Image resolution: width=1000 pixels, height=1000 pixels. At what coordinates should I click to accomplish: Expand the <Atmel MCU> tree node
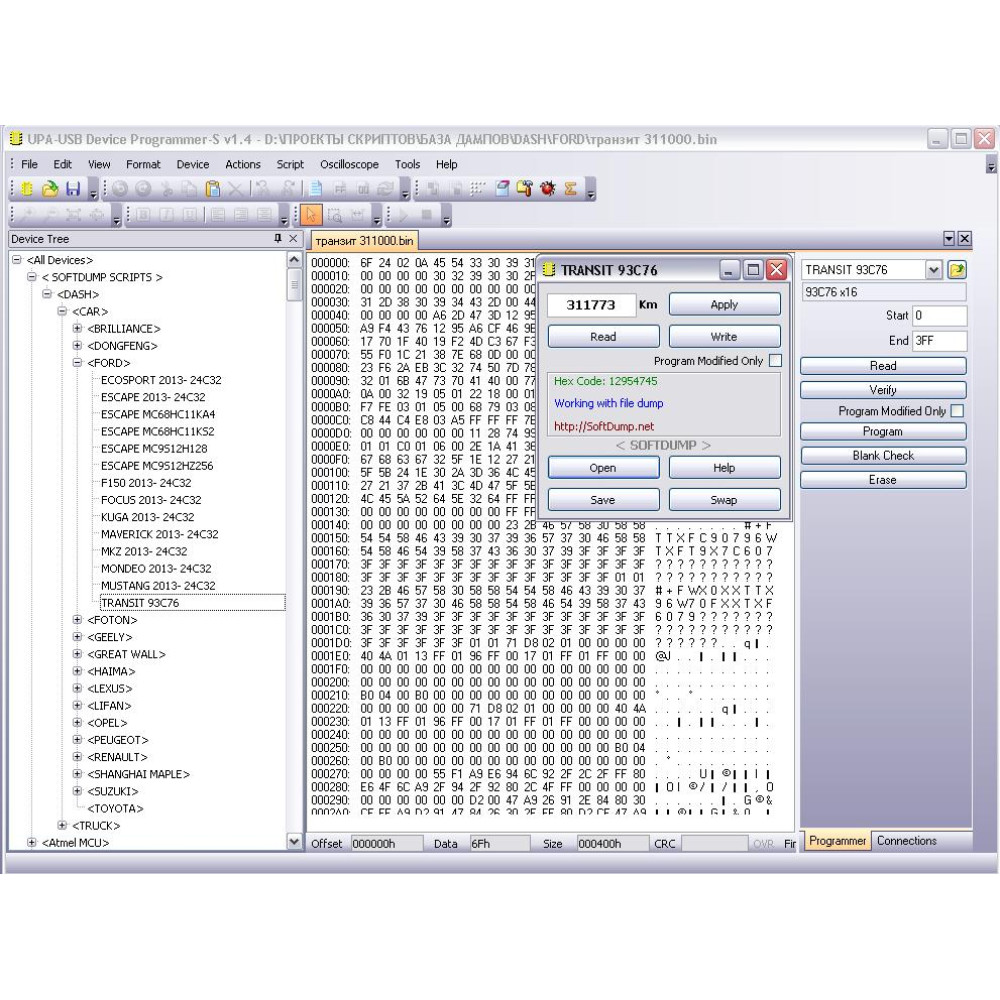tap(31, 842)
